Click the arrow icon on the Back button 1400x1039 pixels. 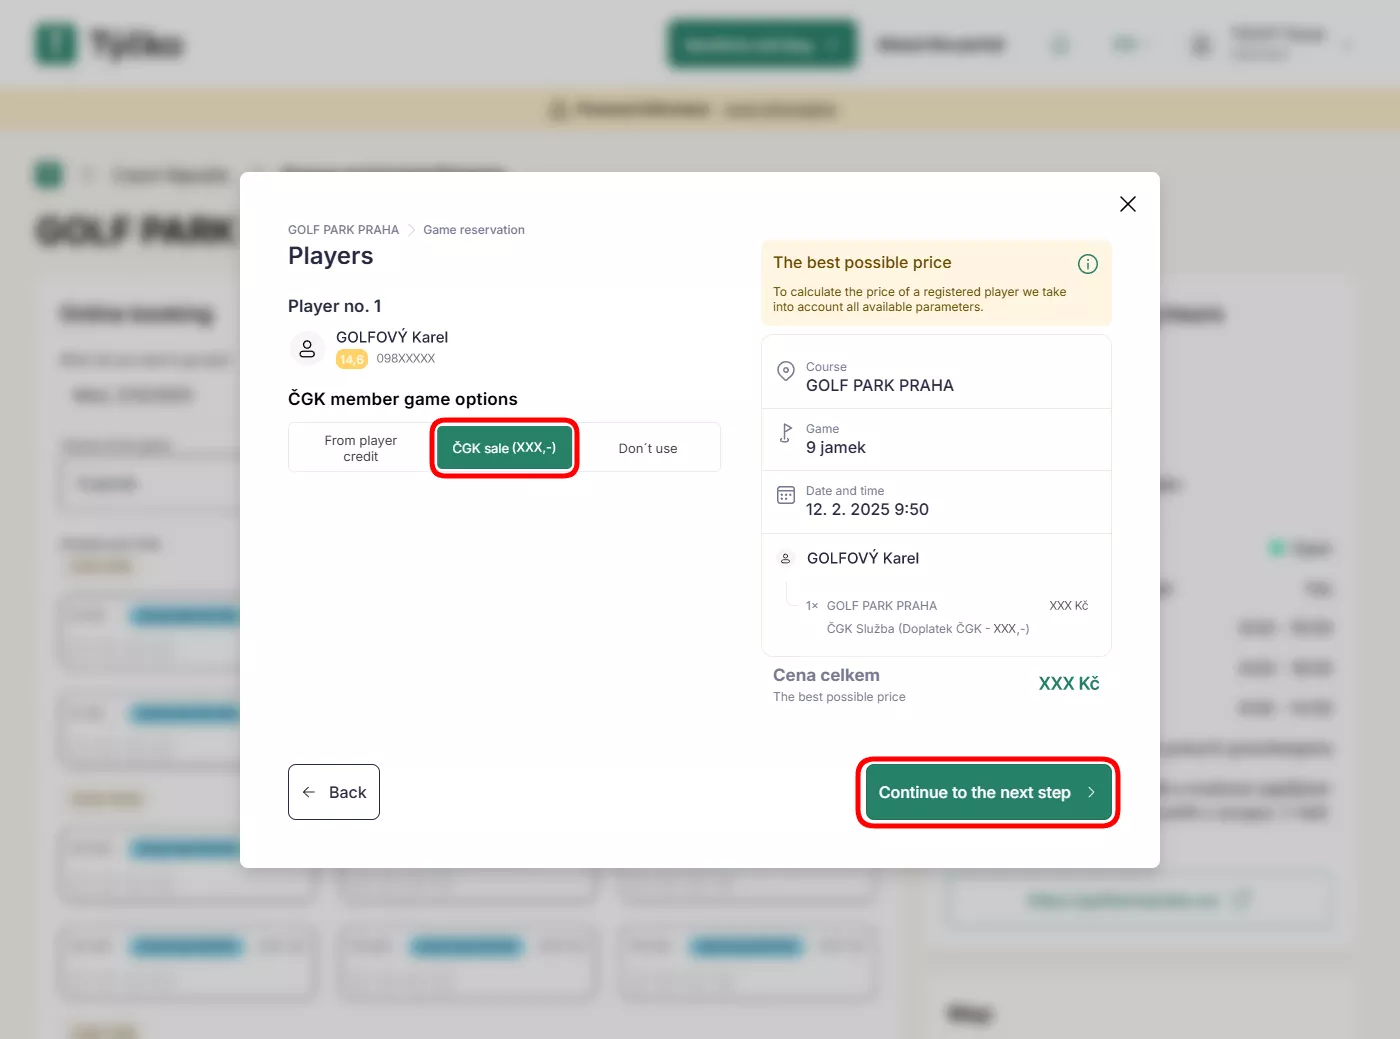309,792
